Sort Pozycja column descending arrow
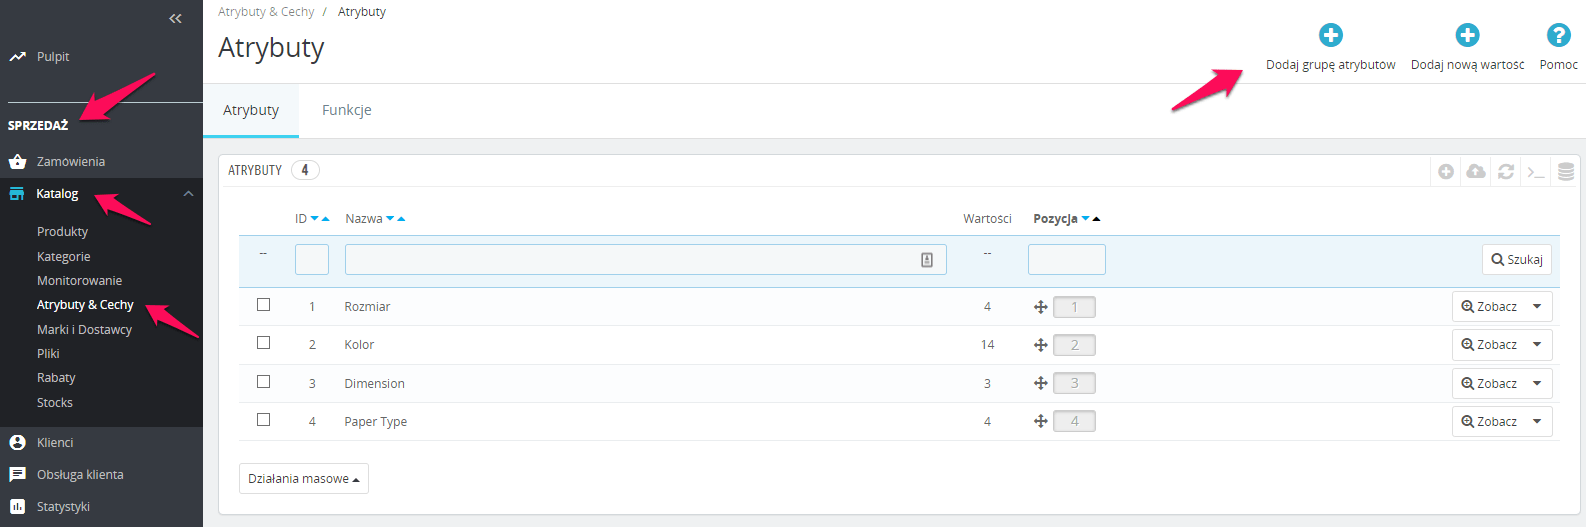 (1086, 219)
